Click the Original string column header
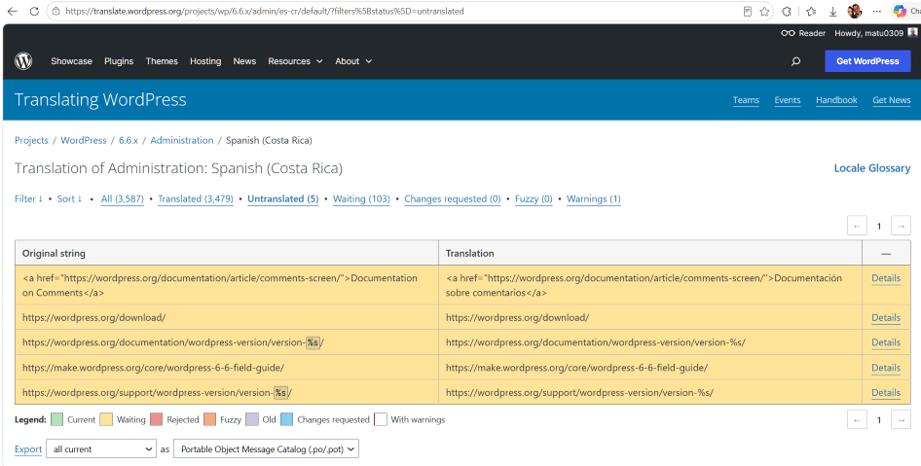 [227, 253]
